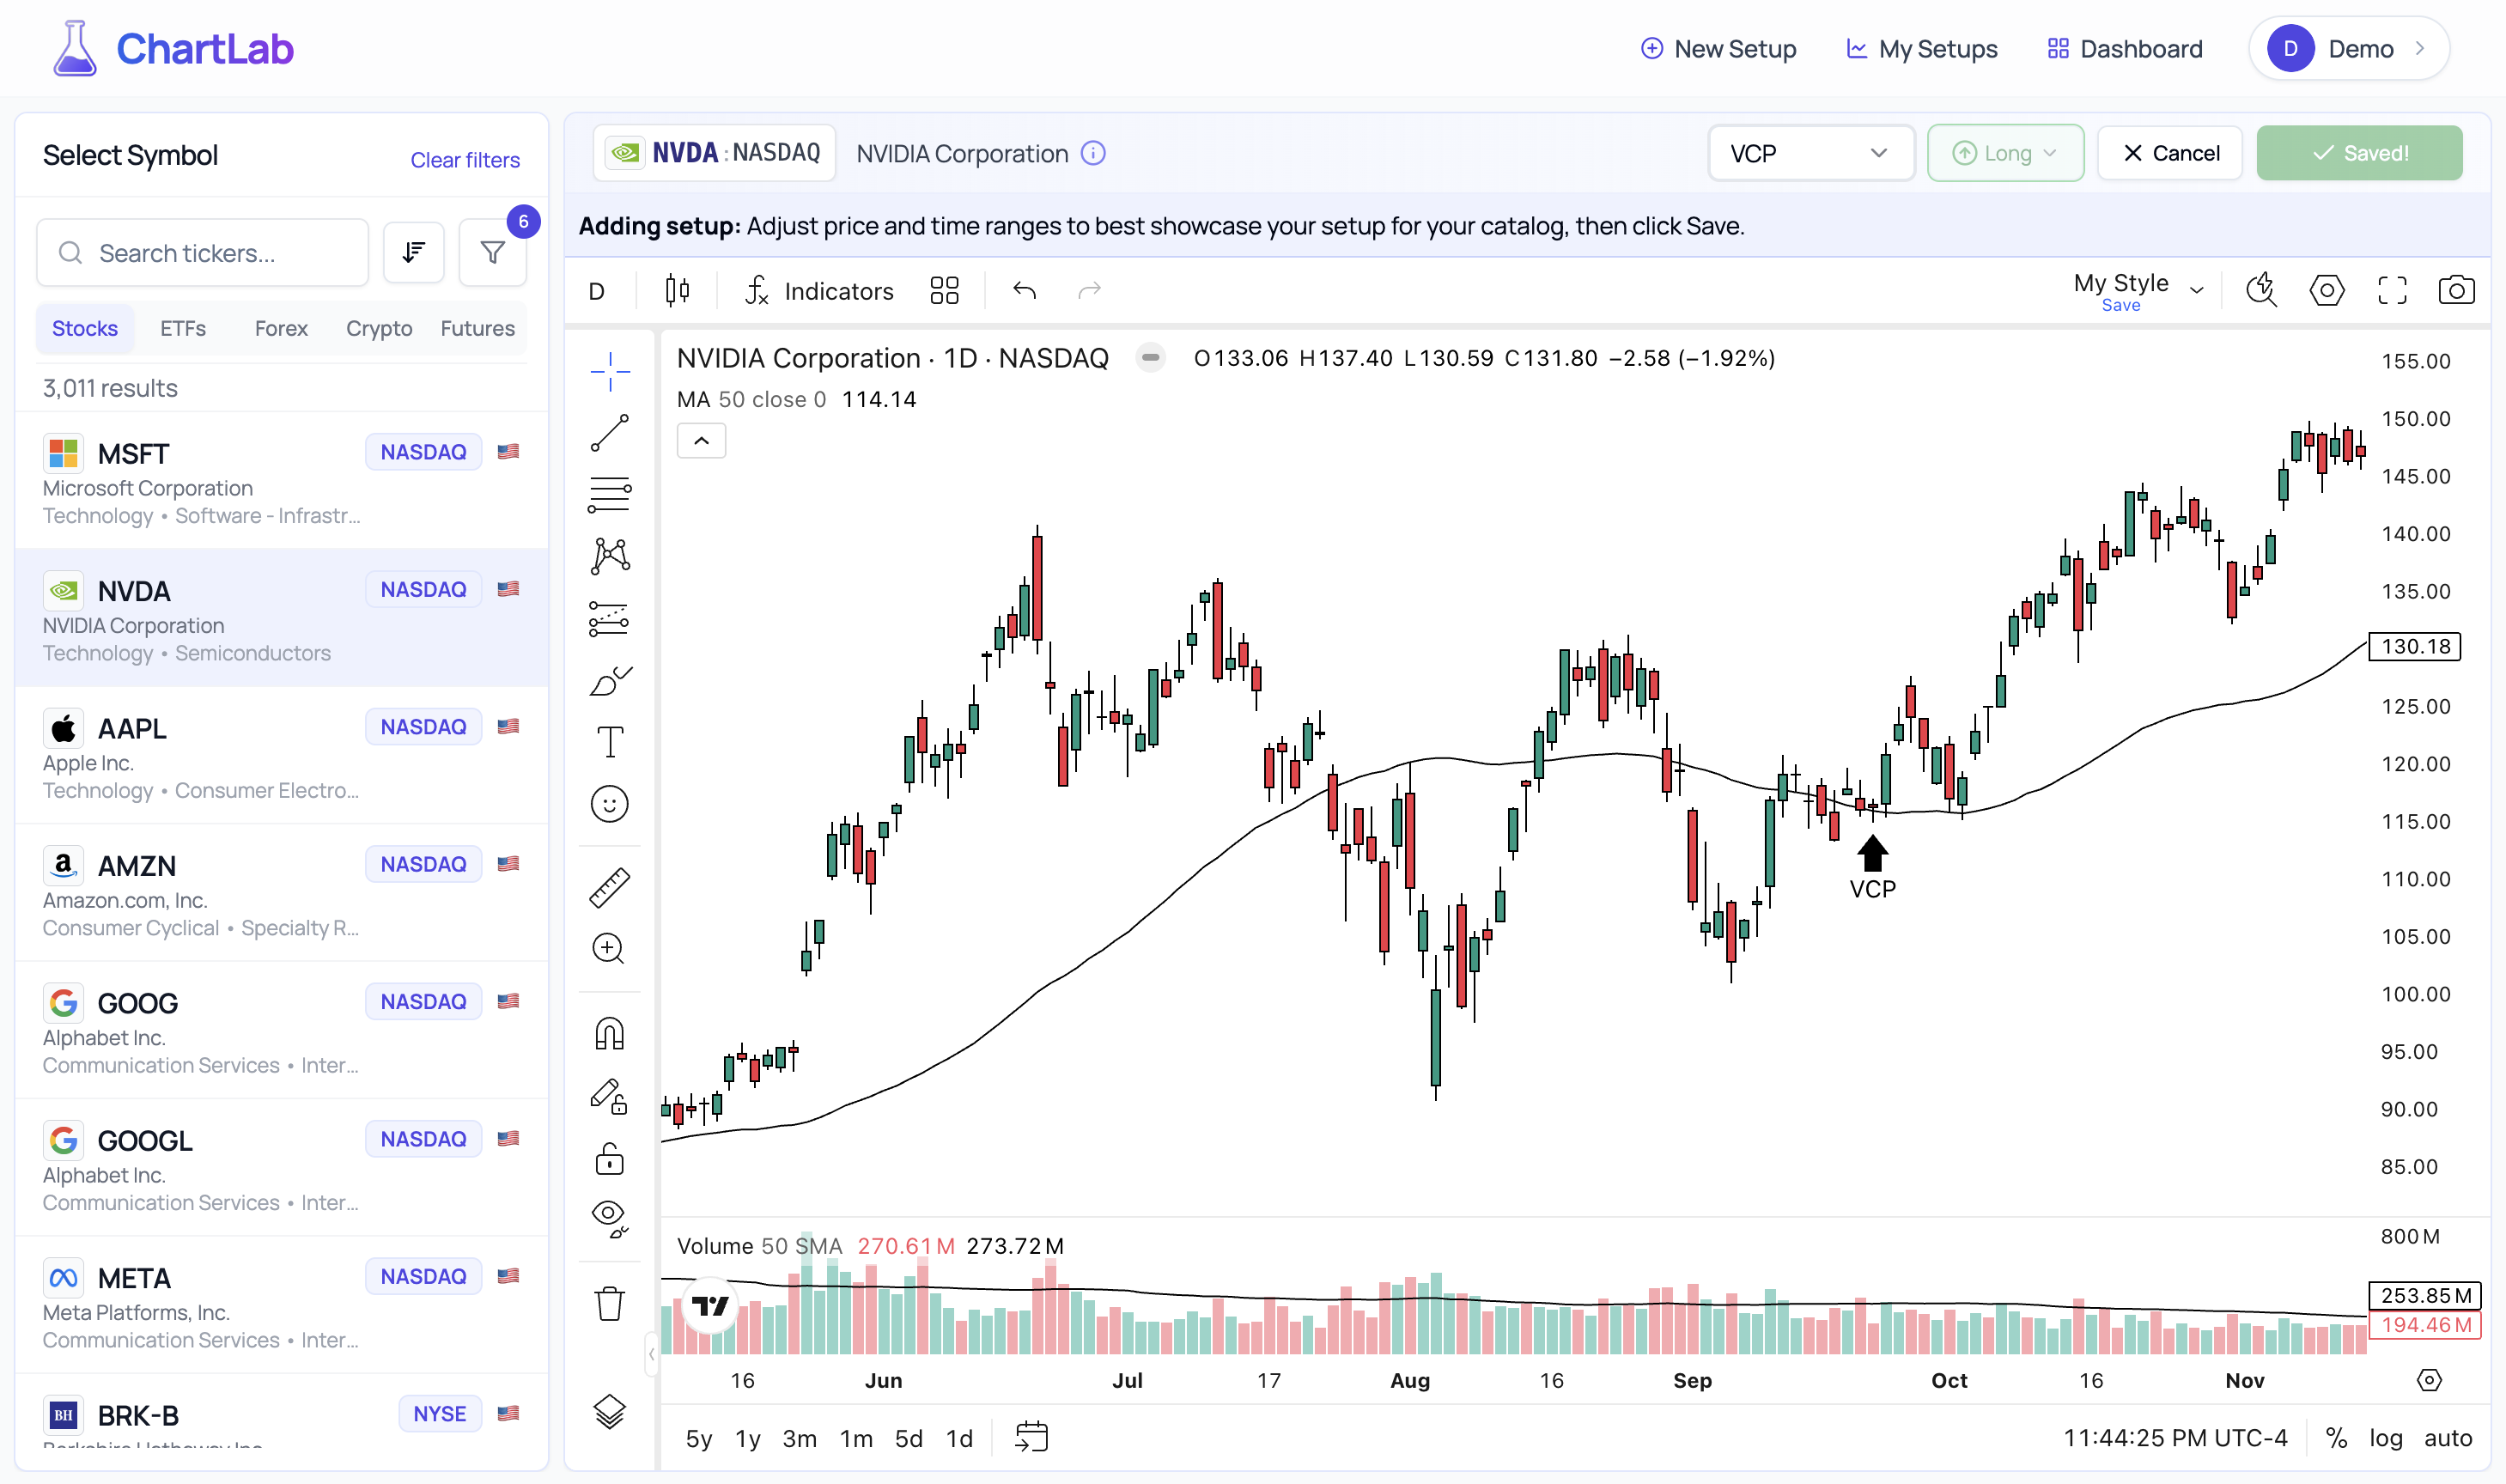This screenshot has height=1484, width=2506.
Task: Open the Dashboard link
Action: pos(2124,48)
